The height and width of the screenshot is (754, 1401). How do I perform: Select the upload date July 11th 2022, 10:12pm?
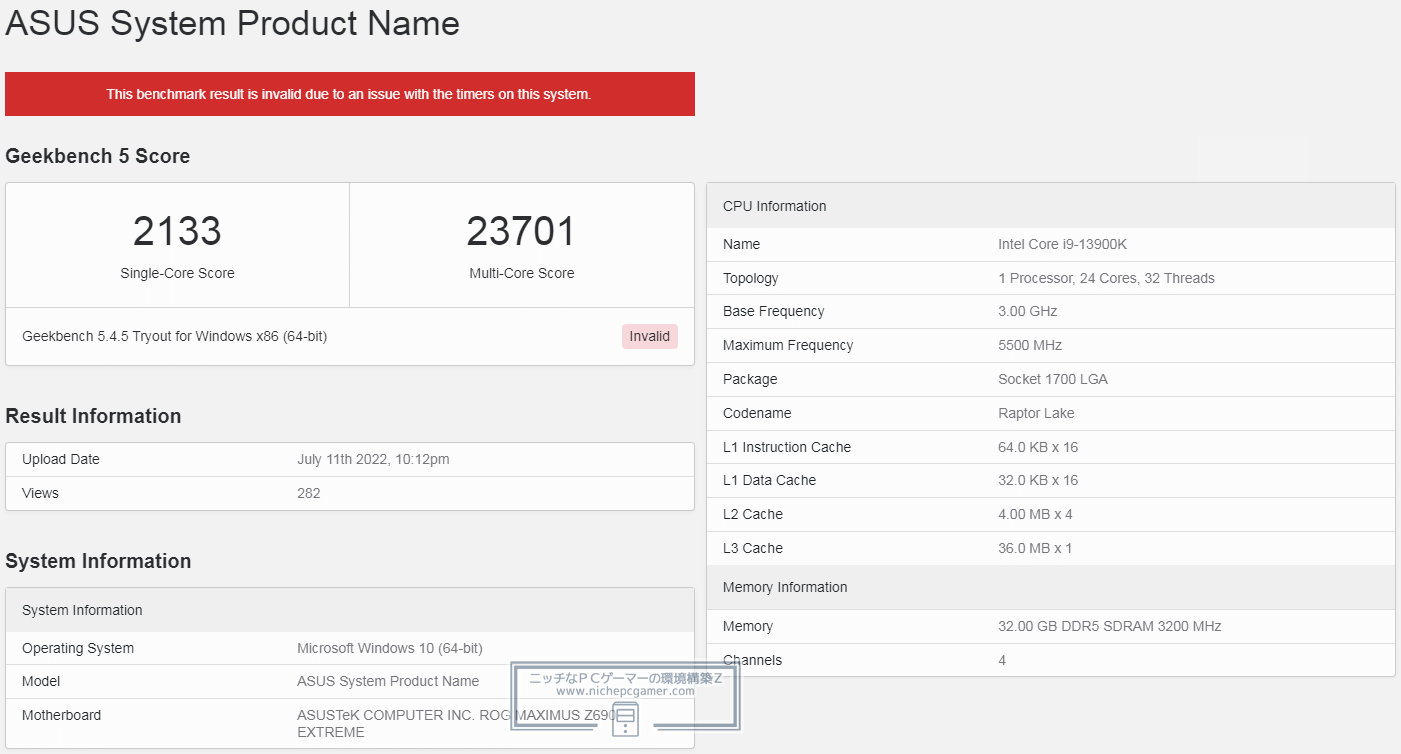coord(373,459)
